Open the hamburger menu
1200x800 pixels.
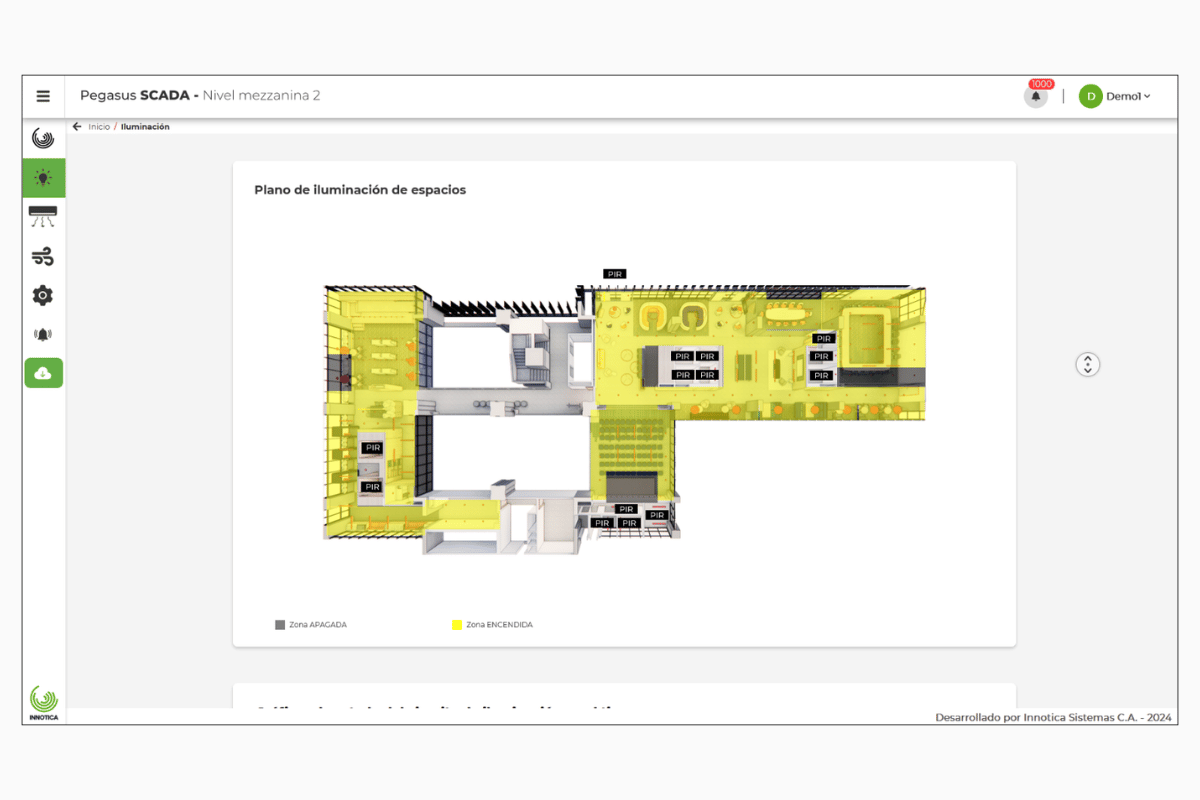pos(43,96)
